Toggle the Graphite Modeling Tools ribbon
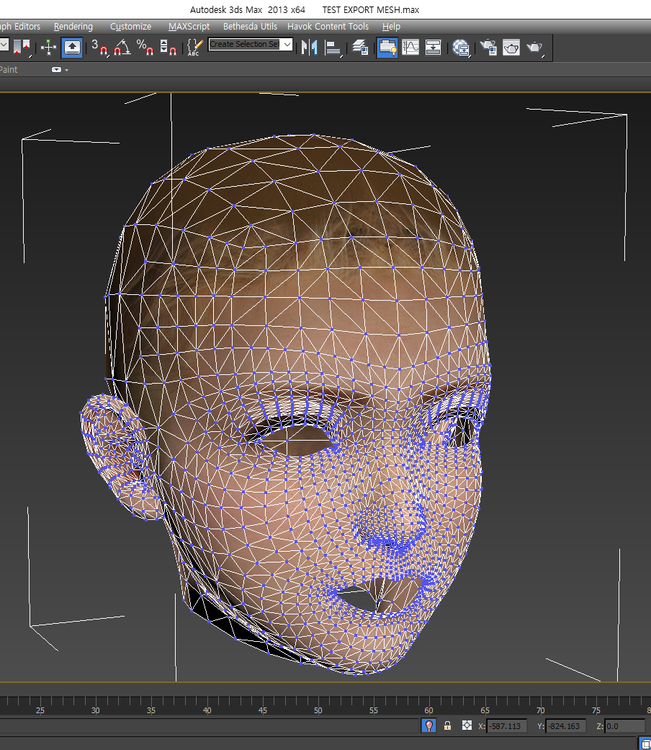 click(x=387, y=47)
